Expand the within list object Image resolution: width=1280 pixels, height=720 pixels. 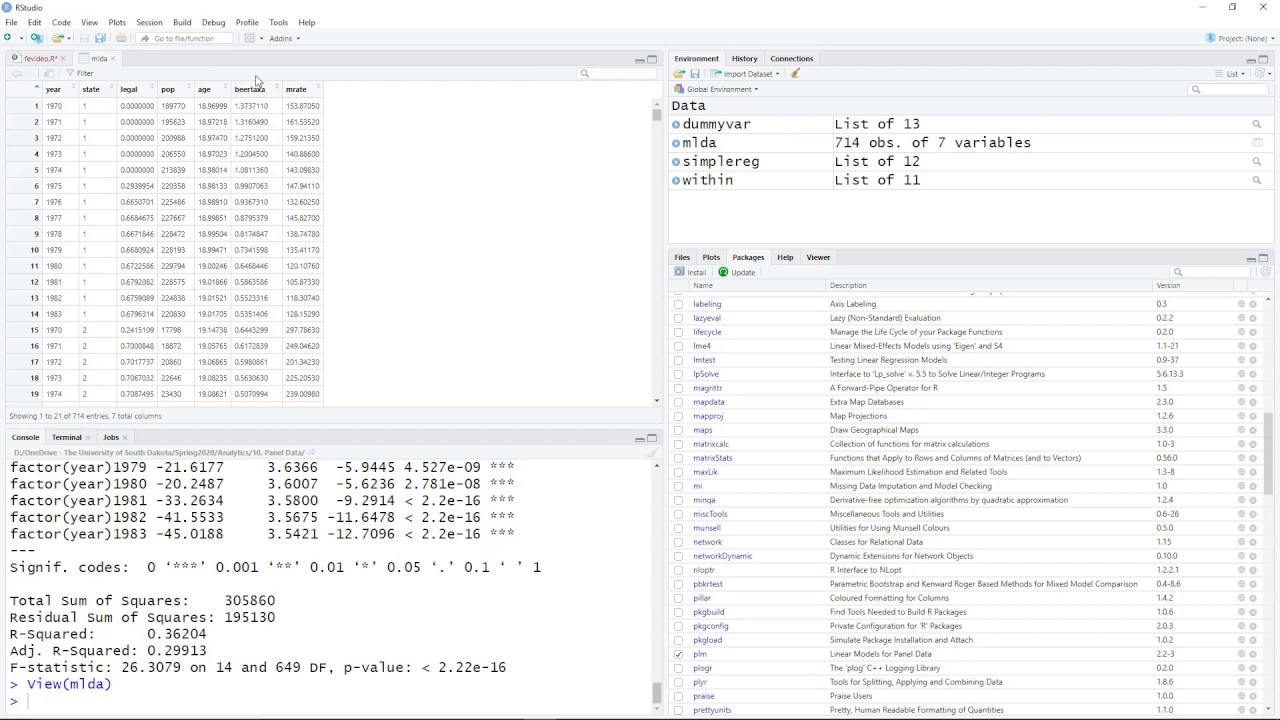point(676,181)
